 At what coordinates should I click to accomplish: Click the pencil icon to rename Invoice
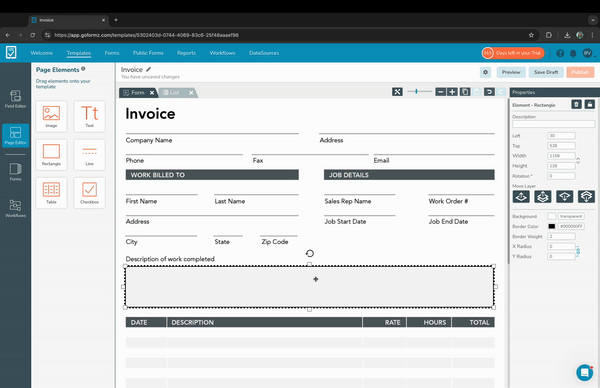click(x=148, y=69)
